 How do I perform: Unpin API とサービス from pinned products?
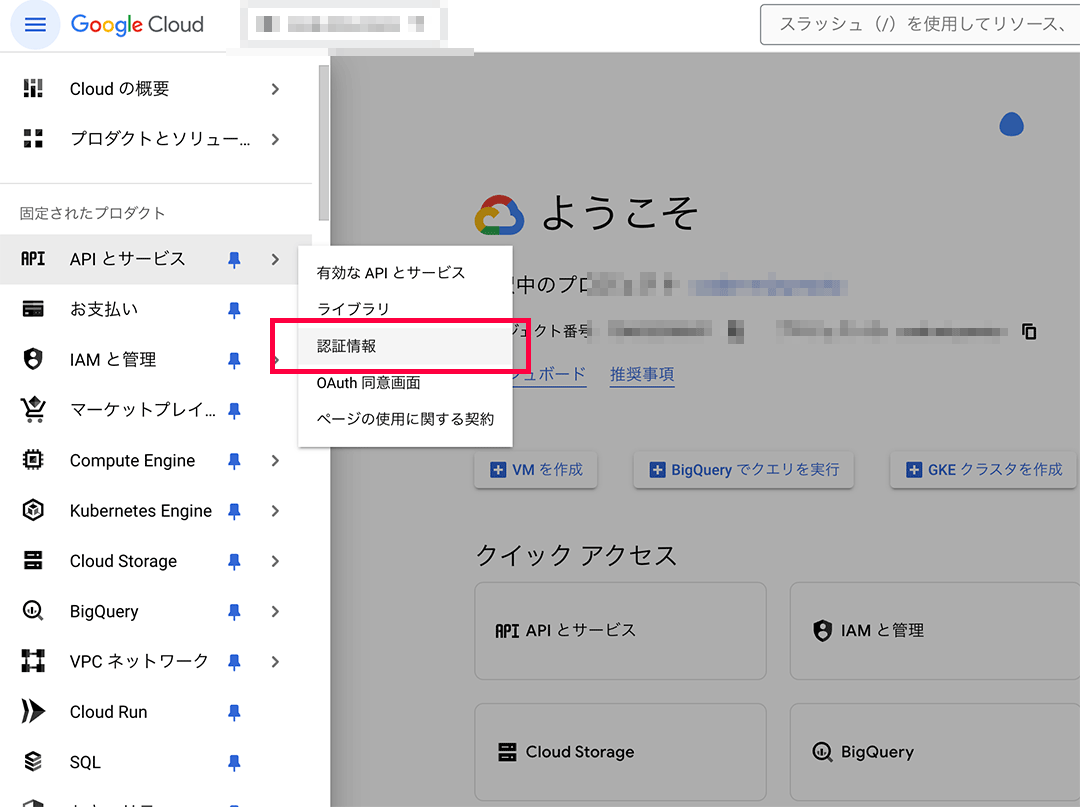pyautogui.click(x=234, y=260)
